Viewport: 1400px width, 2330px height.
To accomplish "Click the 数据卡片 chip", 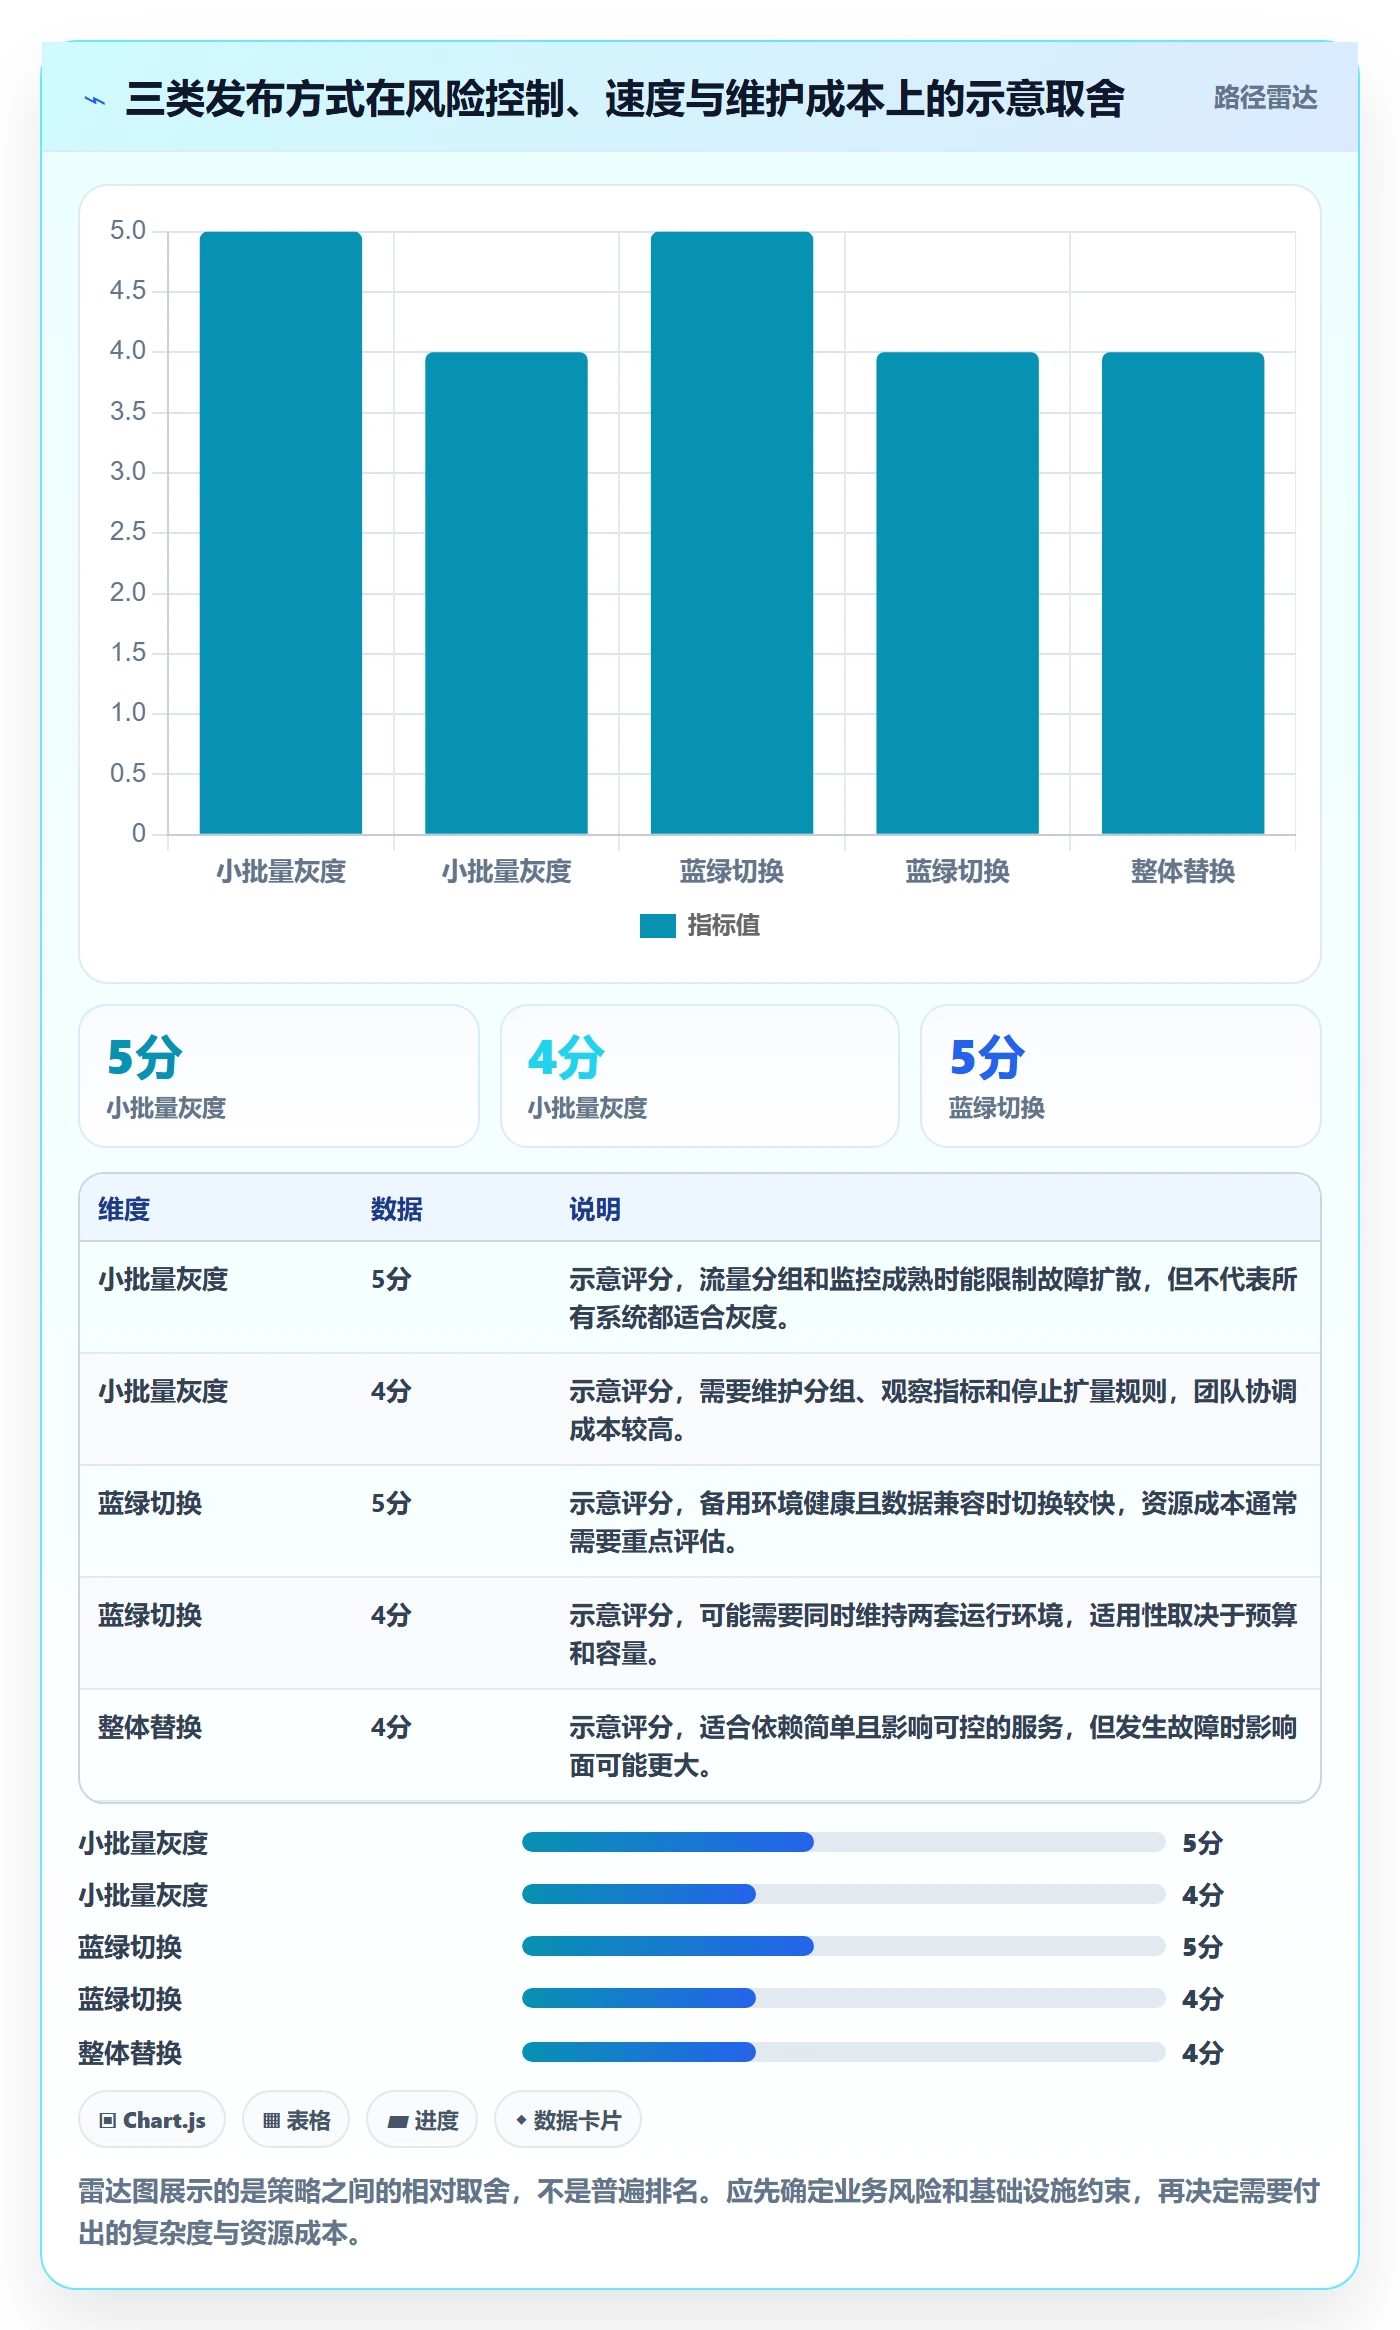I will click(568, 2120).
